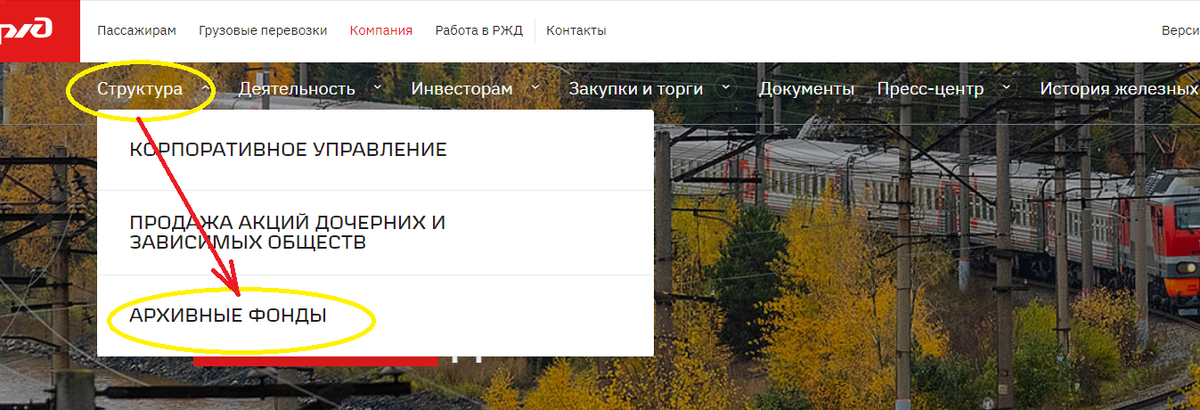
Task: Select Корпоративное управление in dropdown
Action: tap(375, 150)
